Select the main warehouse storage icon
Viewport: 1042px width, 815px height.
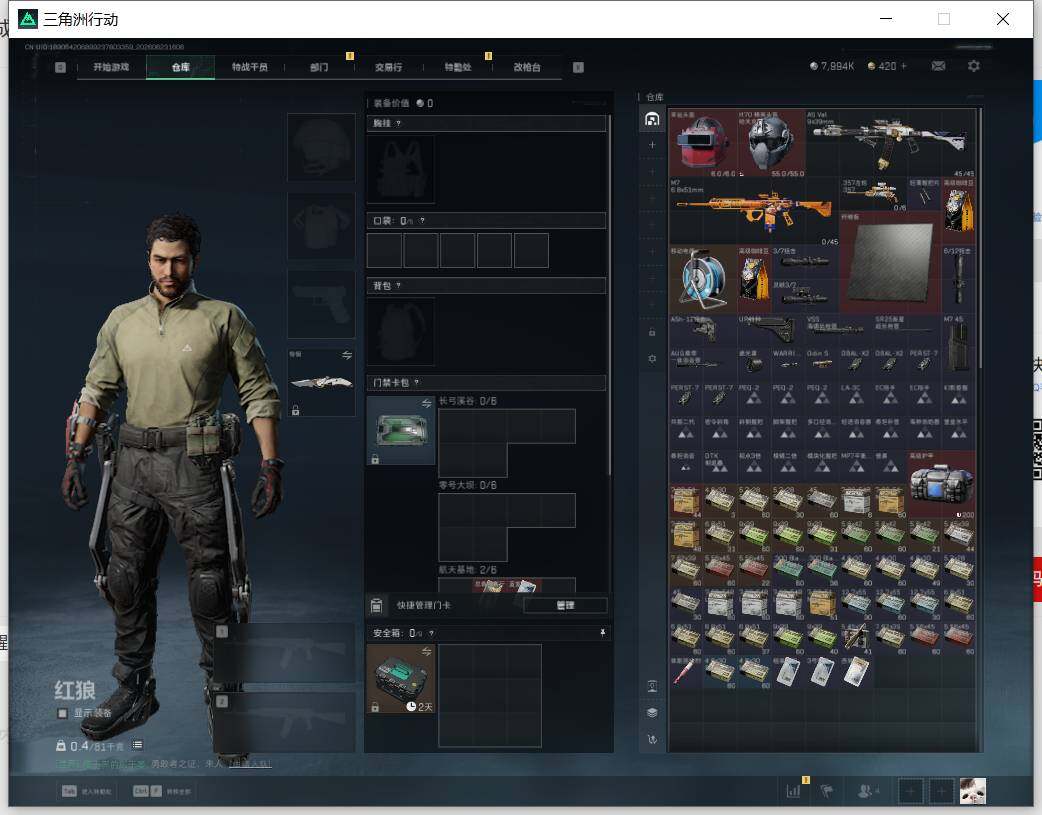point(652,119)
